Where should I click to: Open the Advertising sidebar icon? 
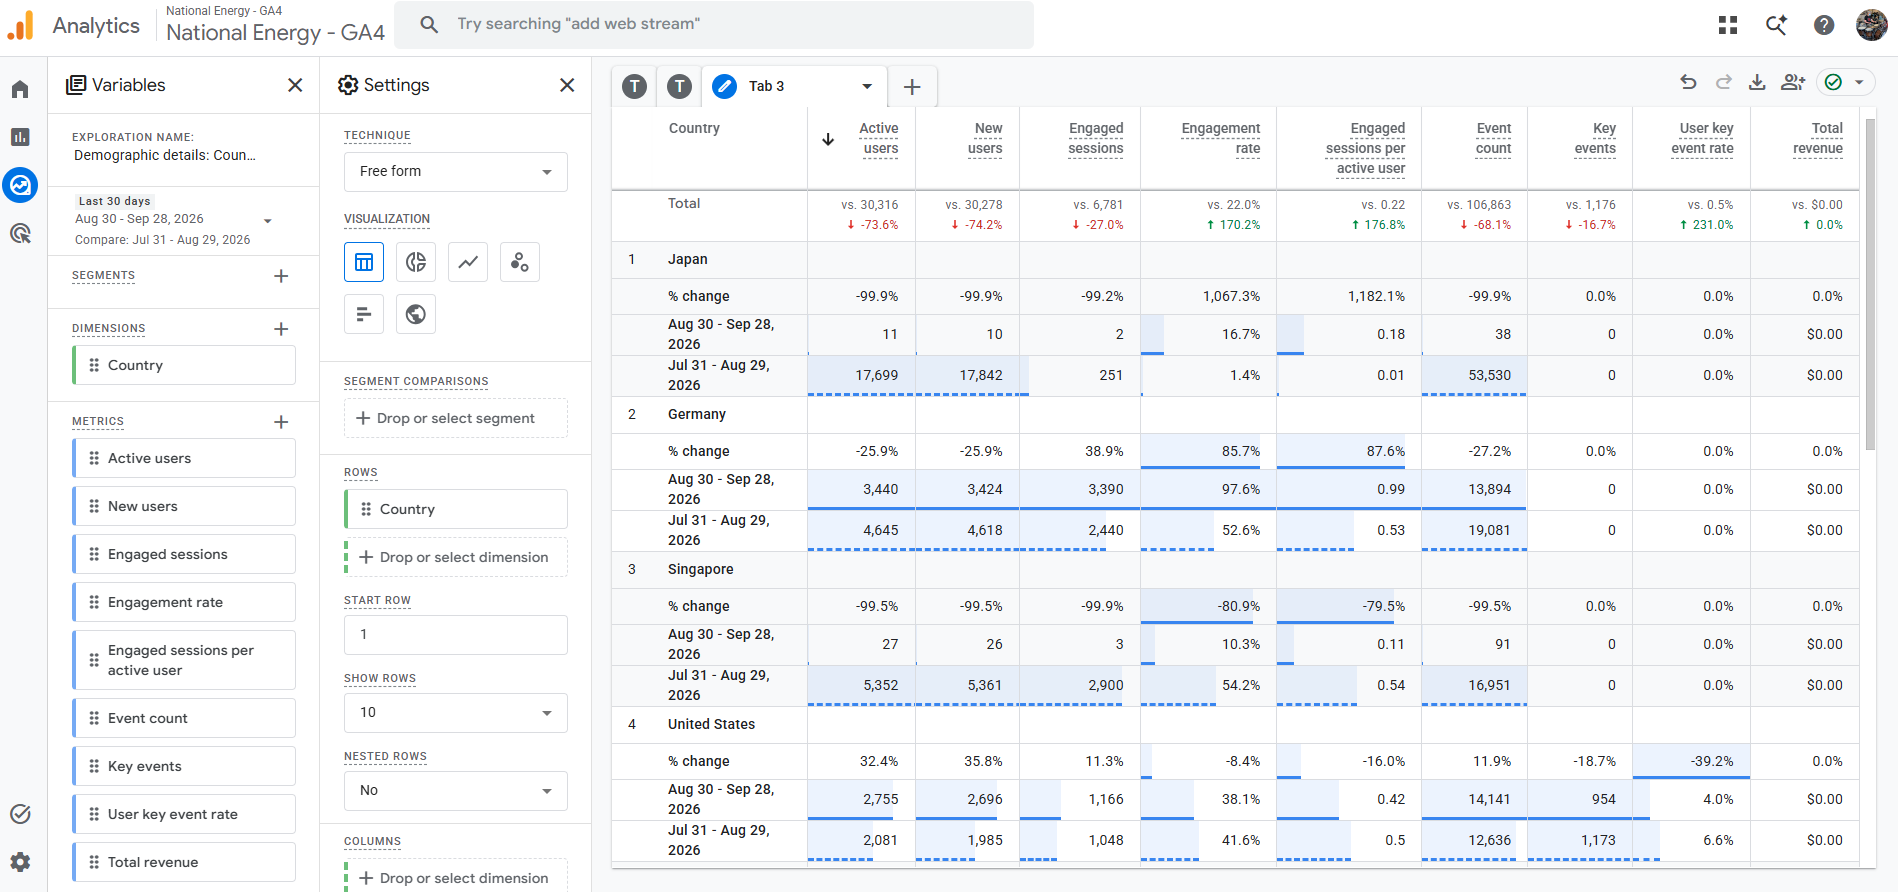20,233
